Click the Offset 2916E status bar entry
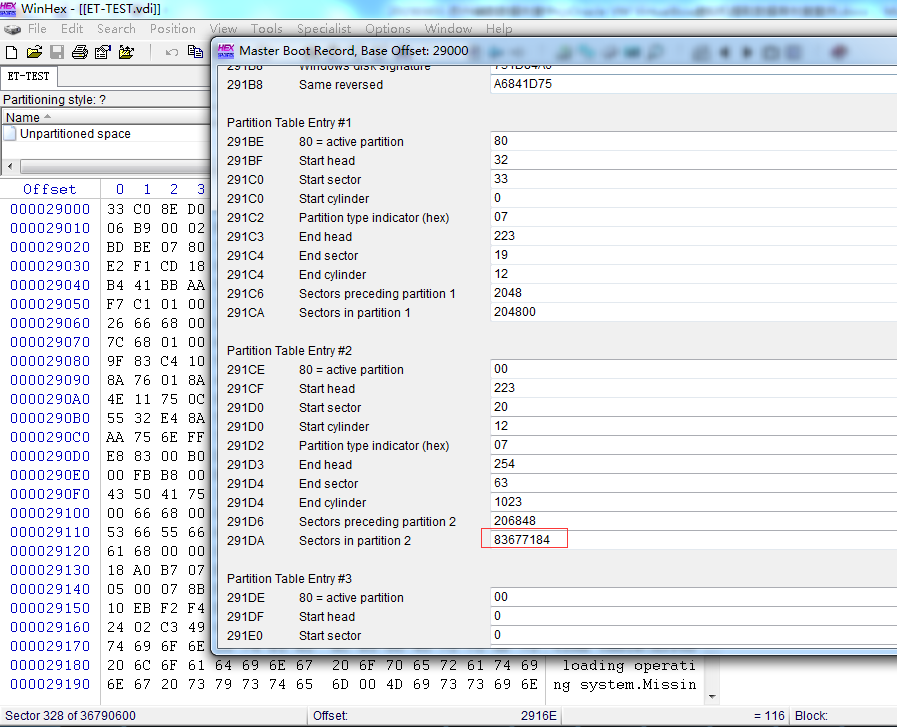Screen dimensions: 897x727 (435, 716)
